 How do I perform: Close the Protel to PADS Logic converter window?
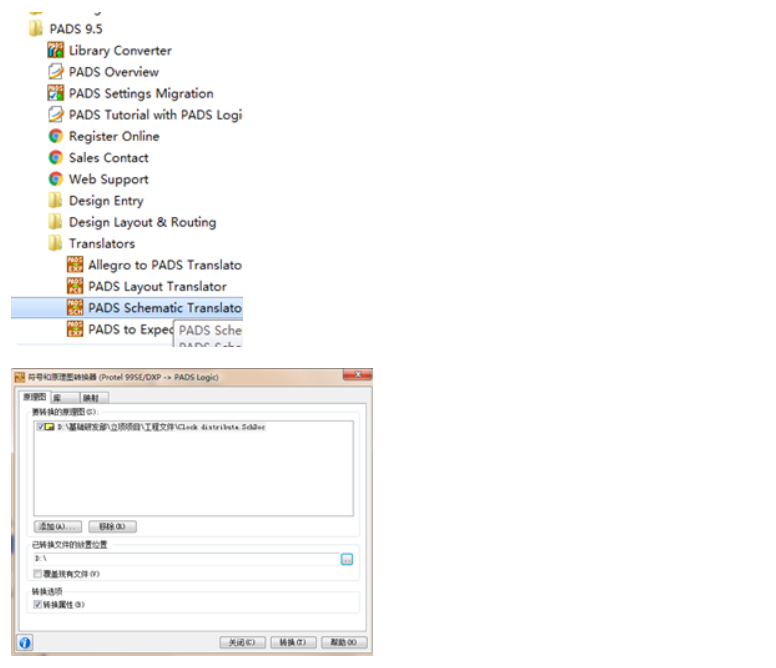tap(358, 375)
